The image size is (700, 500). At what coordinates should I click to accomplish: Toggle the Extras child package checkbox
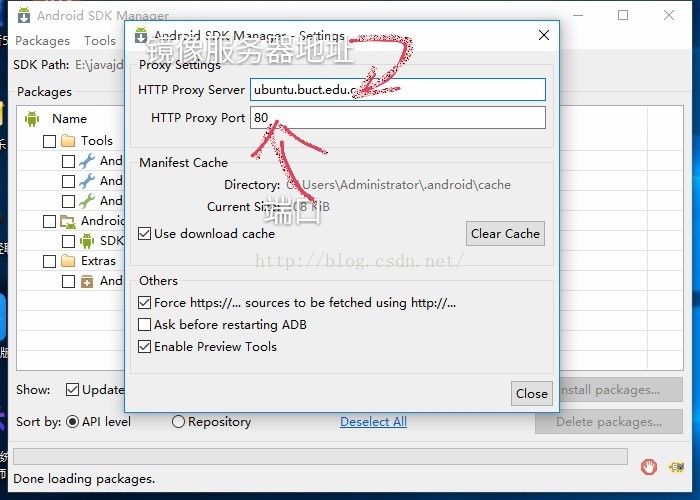[68, 281]
